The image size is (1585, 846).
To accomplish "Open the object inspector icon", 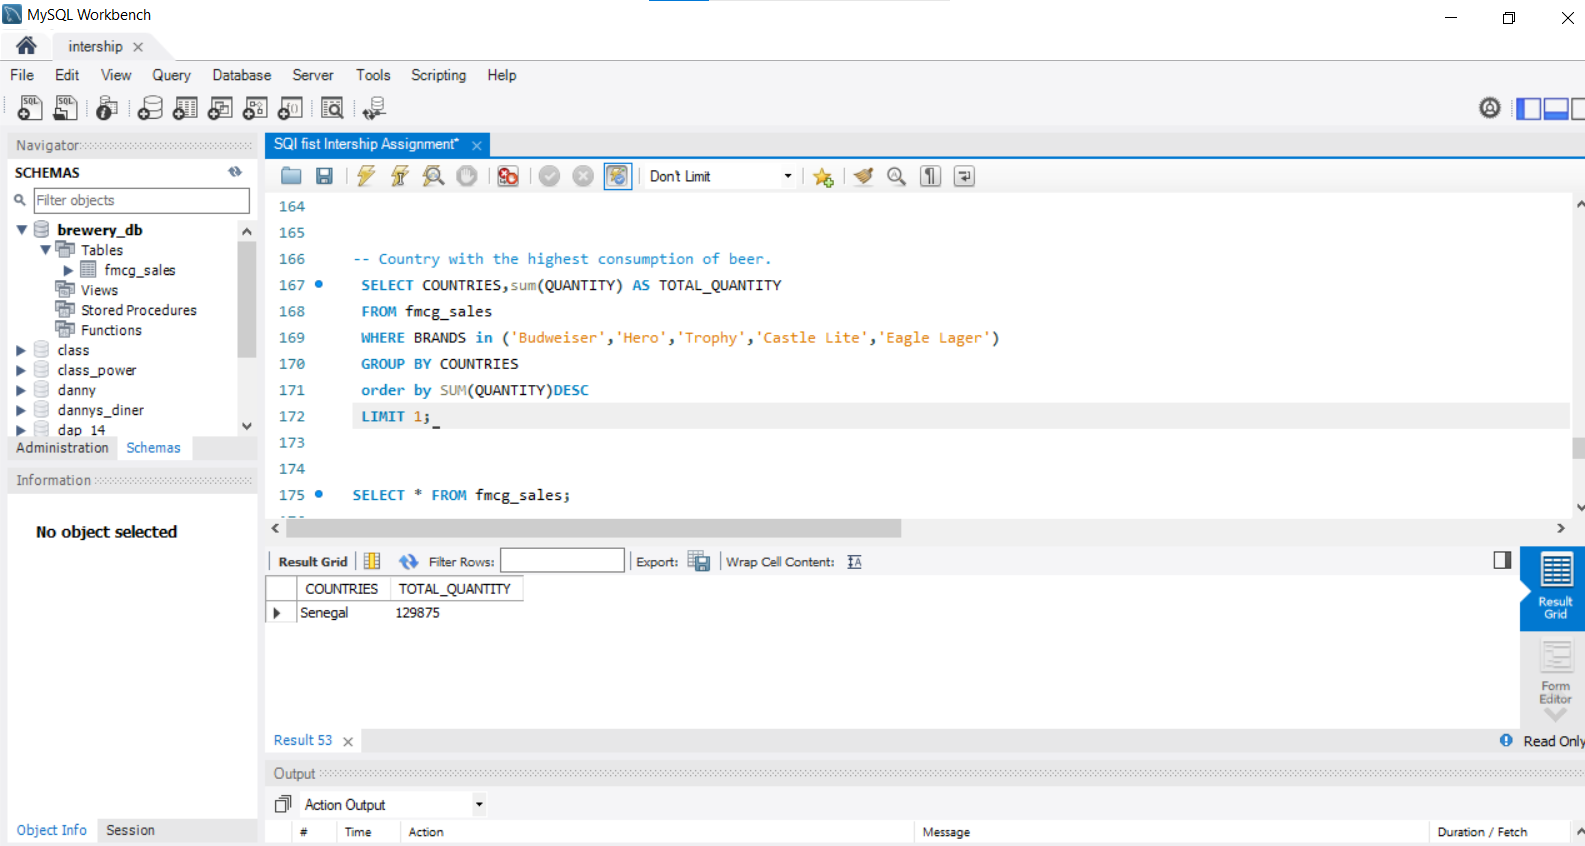I will click(107, 108).
